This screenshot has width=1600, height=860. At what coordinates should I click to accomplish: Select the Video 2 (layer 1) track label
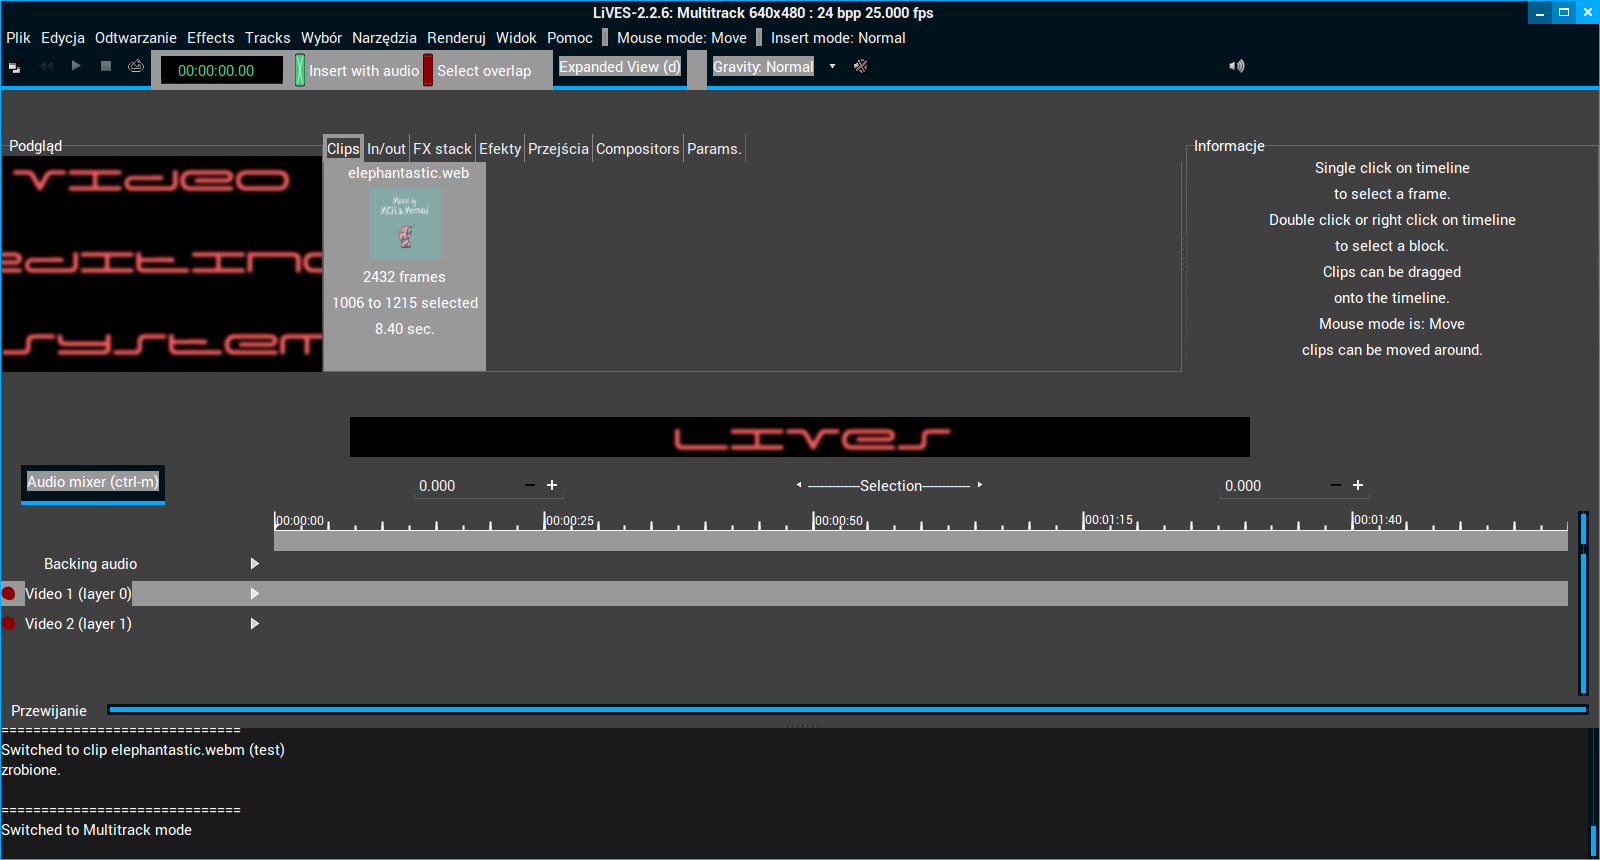point(78,624)
